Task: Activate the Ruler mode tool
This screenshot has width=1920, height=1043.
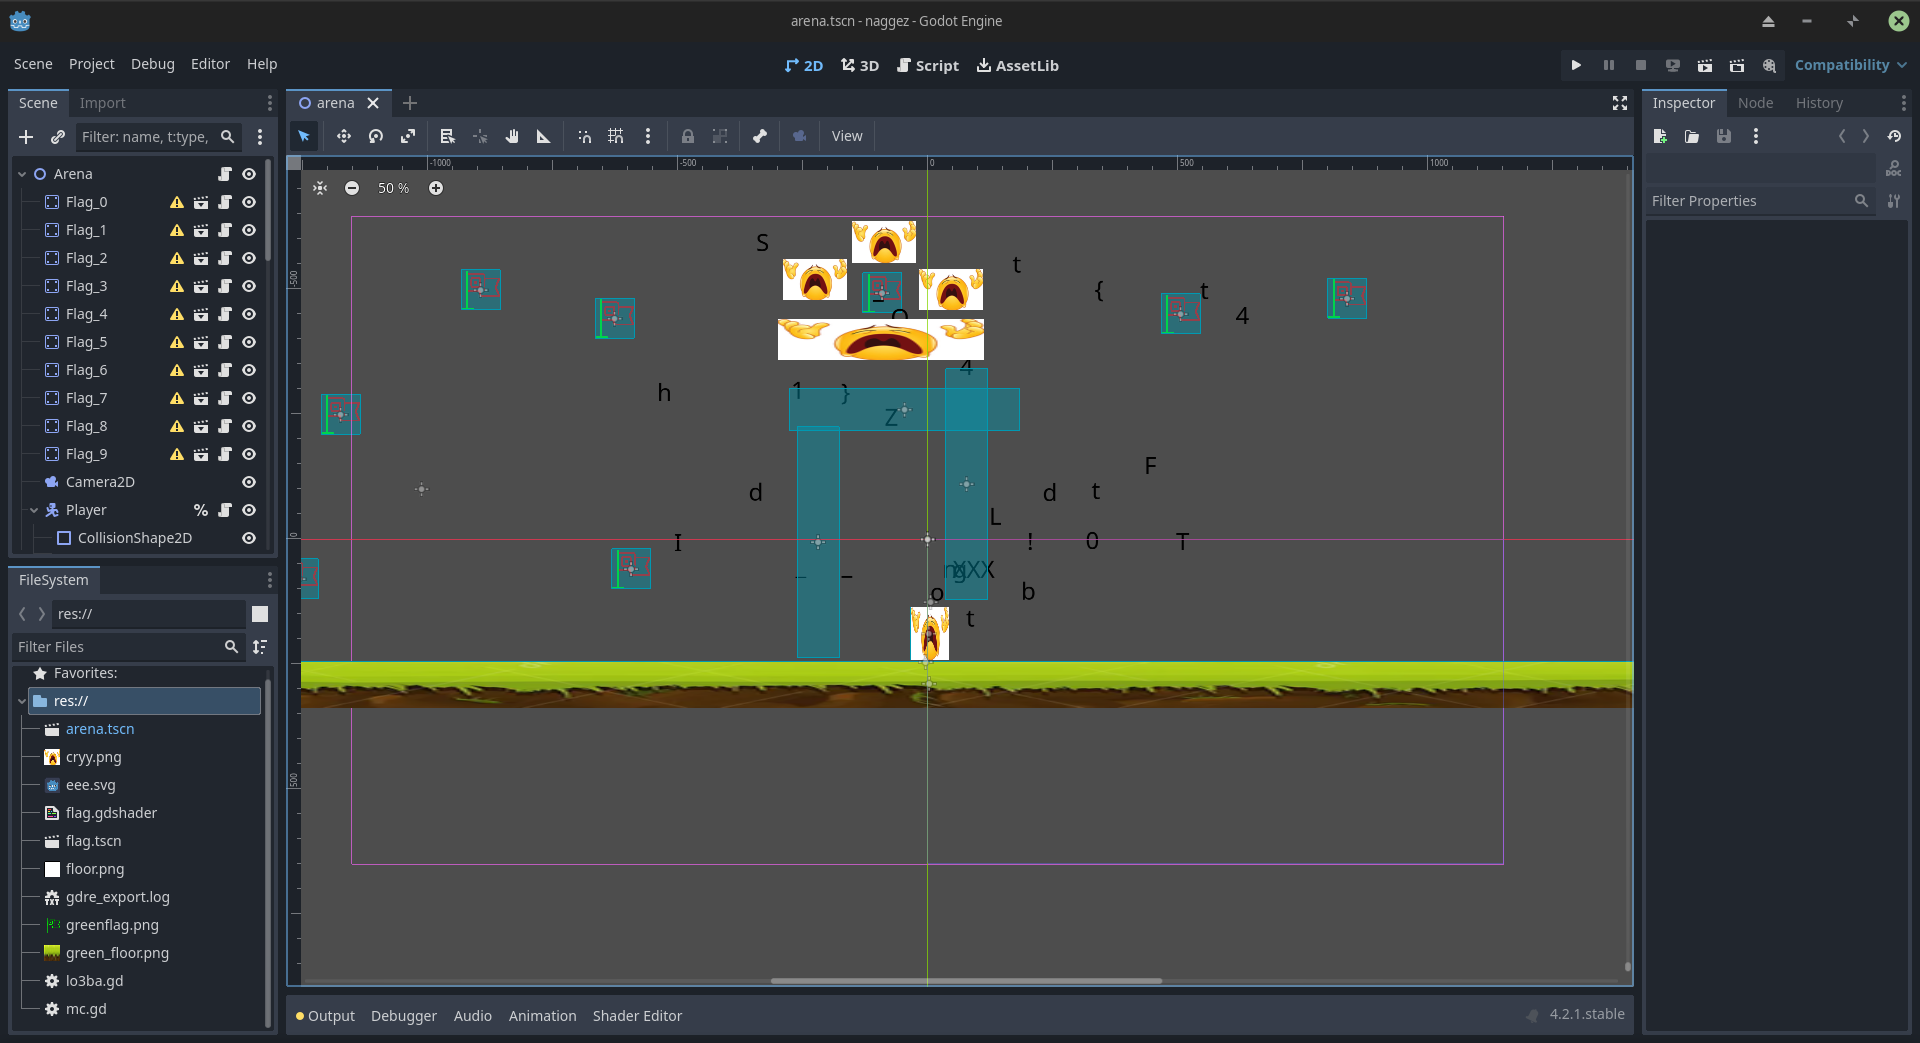Action: click(x=543, y=136)
